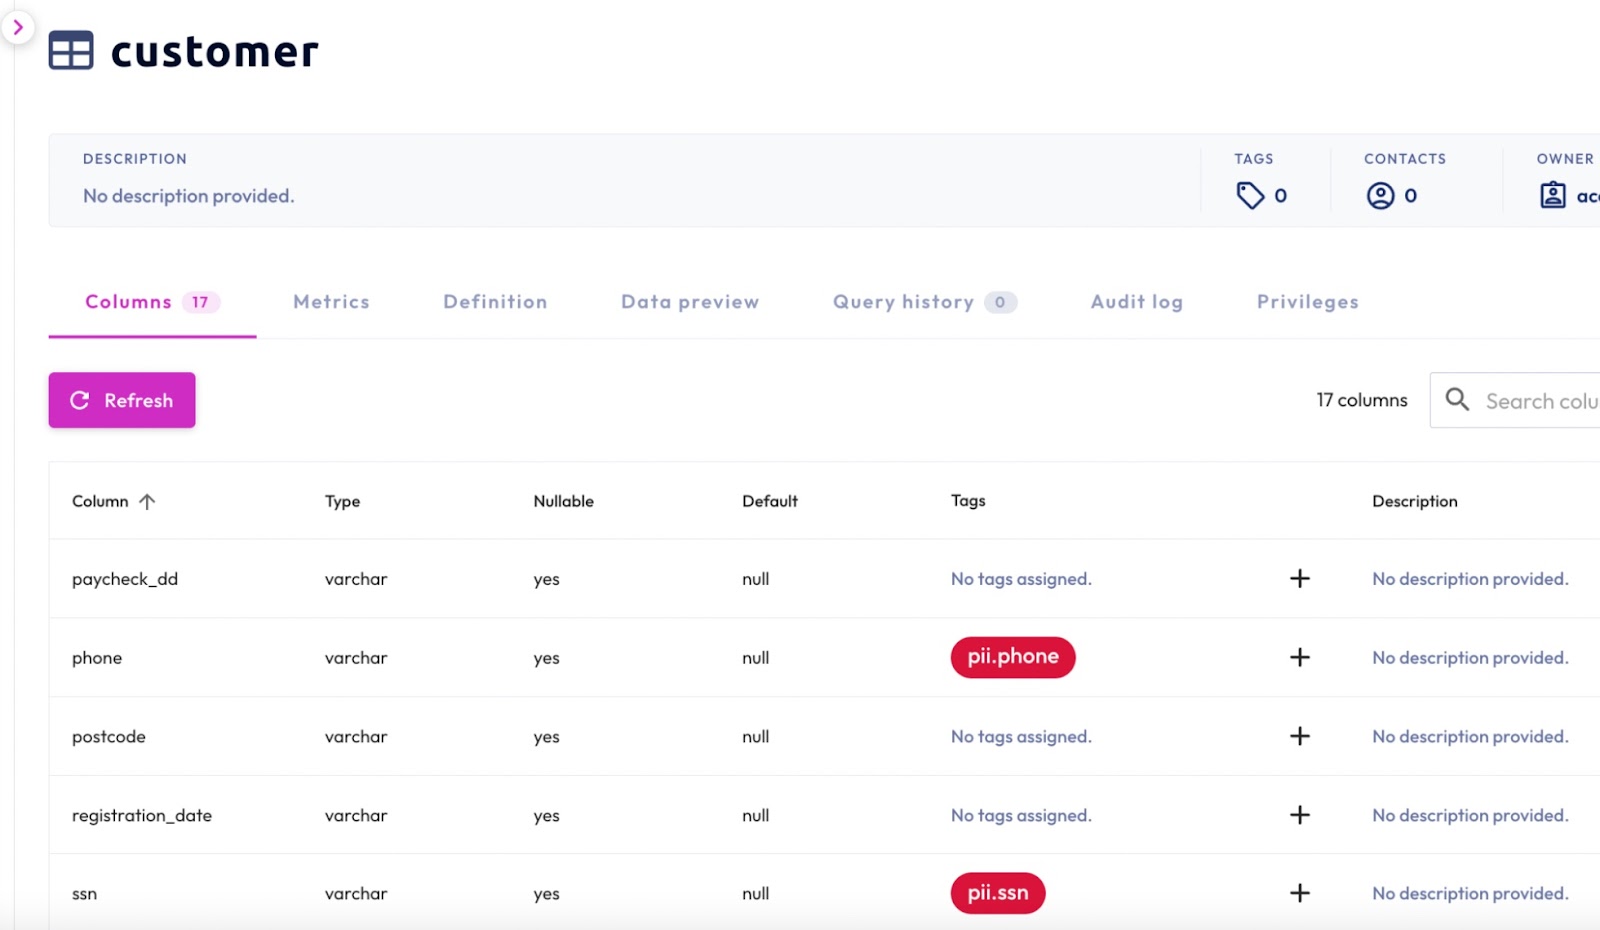
Task: Click the pii.ssn tag on ssn row
Action: 996,892
